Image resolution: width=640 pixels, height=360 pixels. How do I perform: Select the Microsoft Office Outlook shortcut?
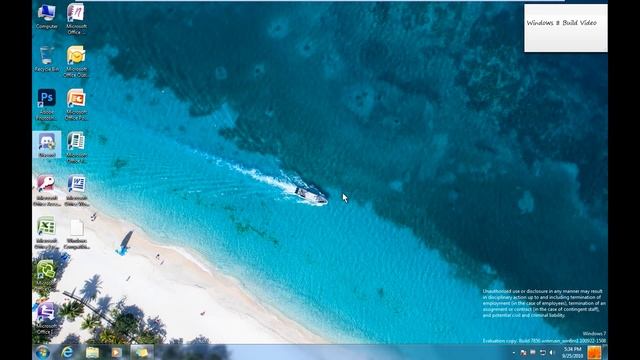tap(76, 62)
